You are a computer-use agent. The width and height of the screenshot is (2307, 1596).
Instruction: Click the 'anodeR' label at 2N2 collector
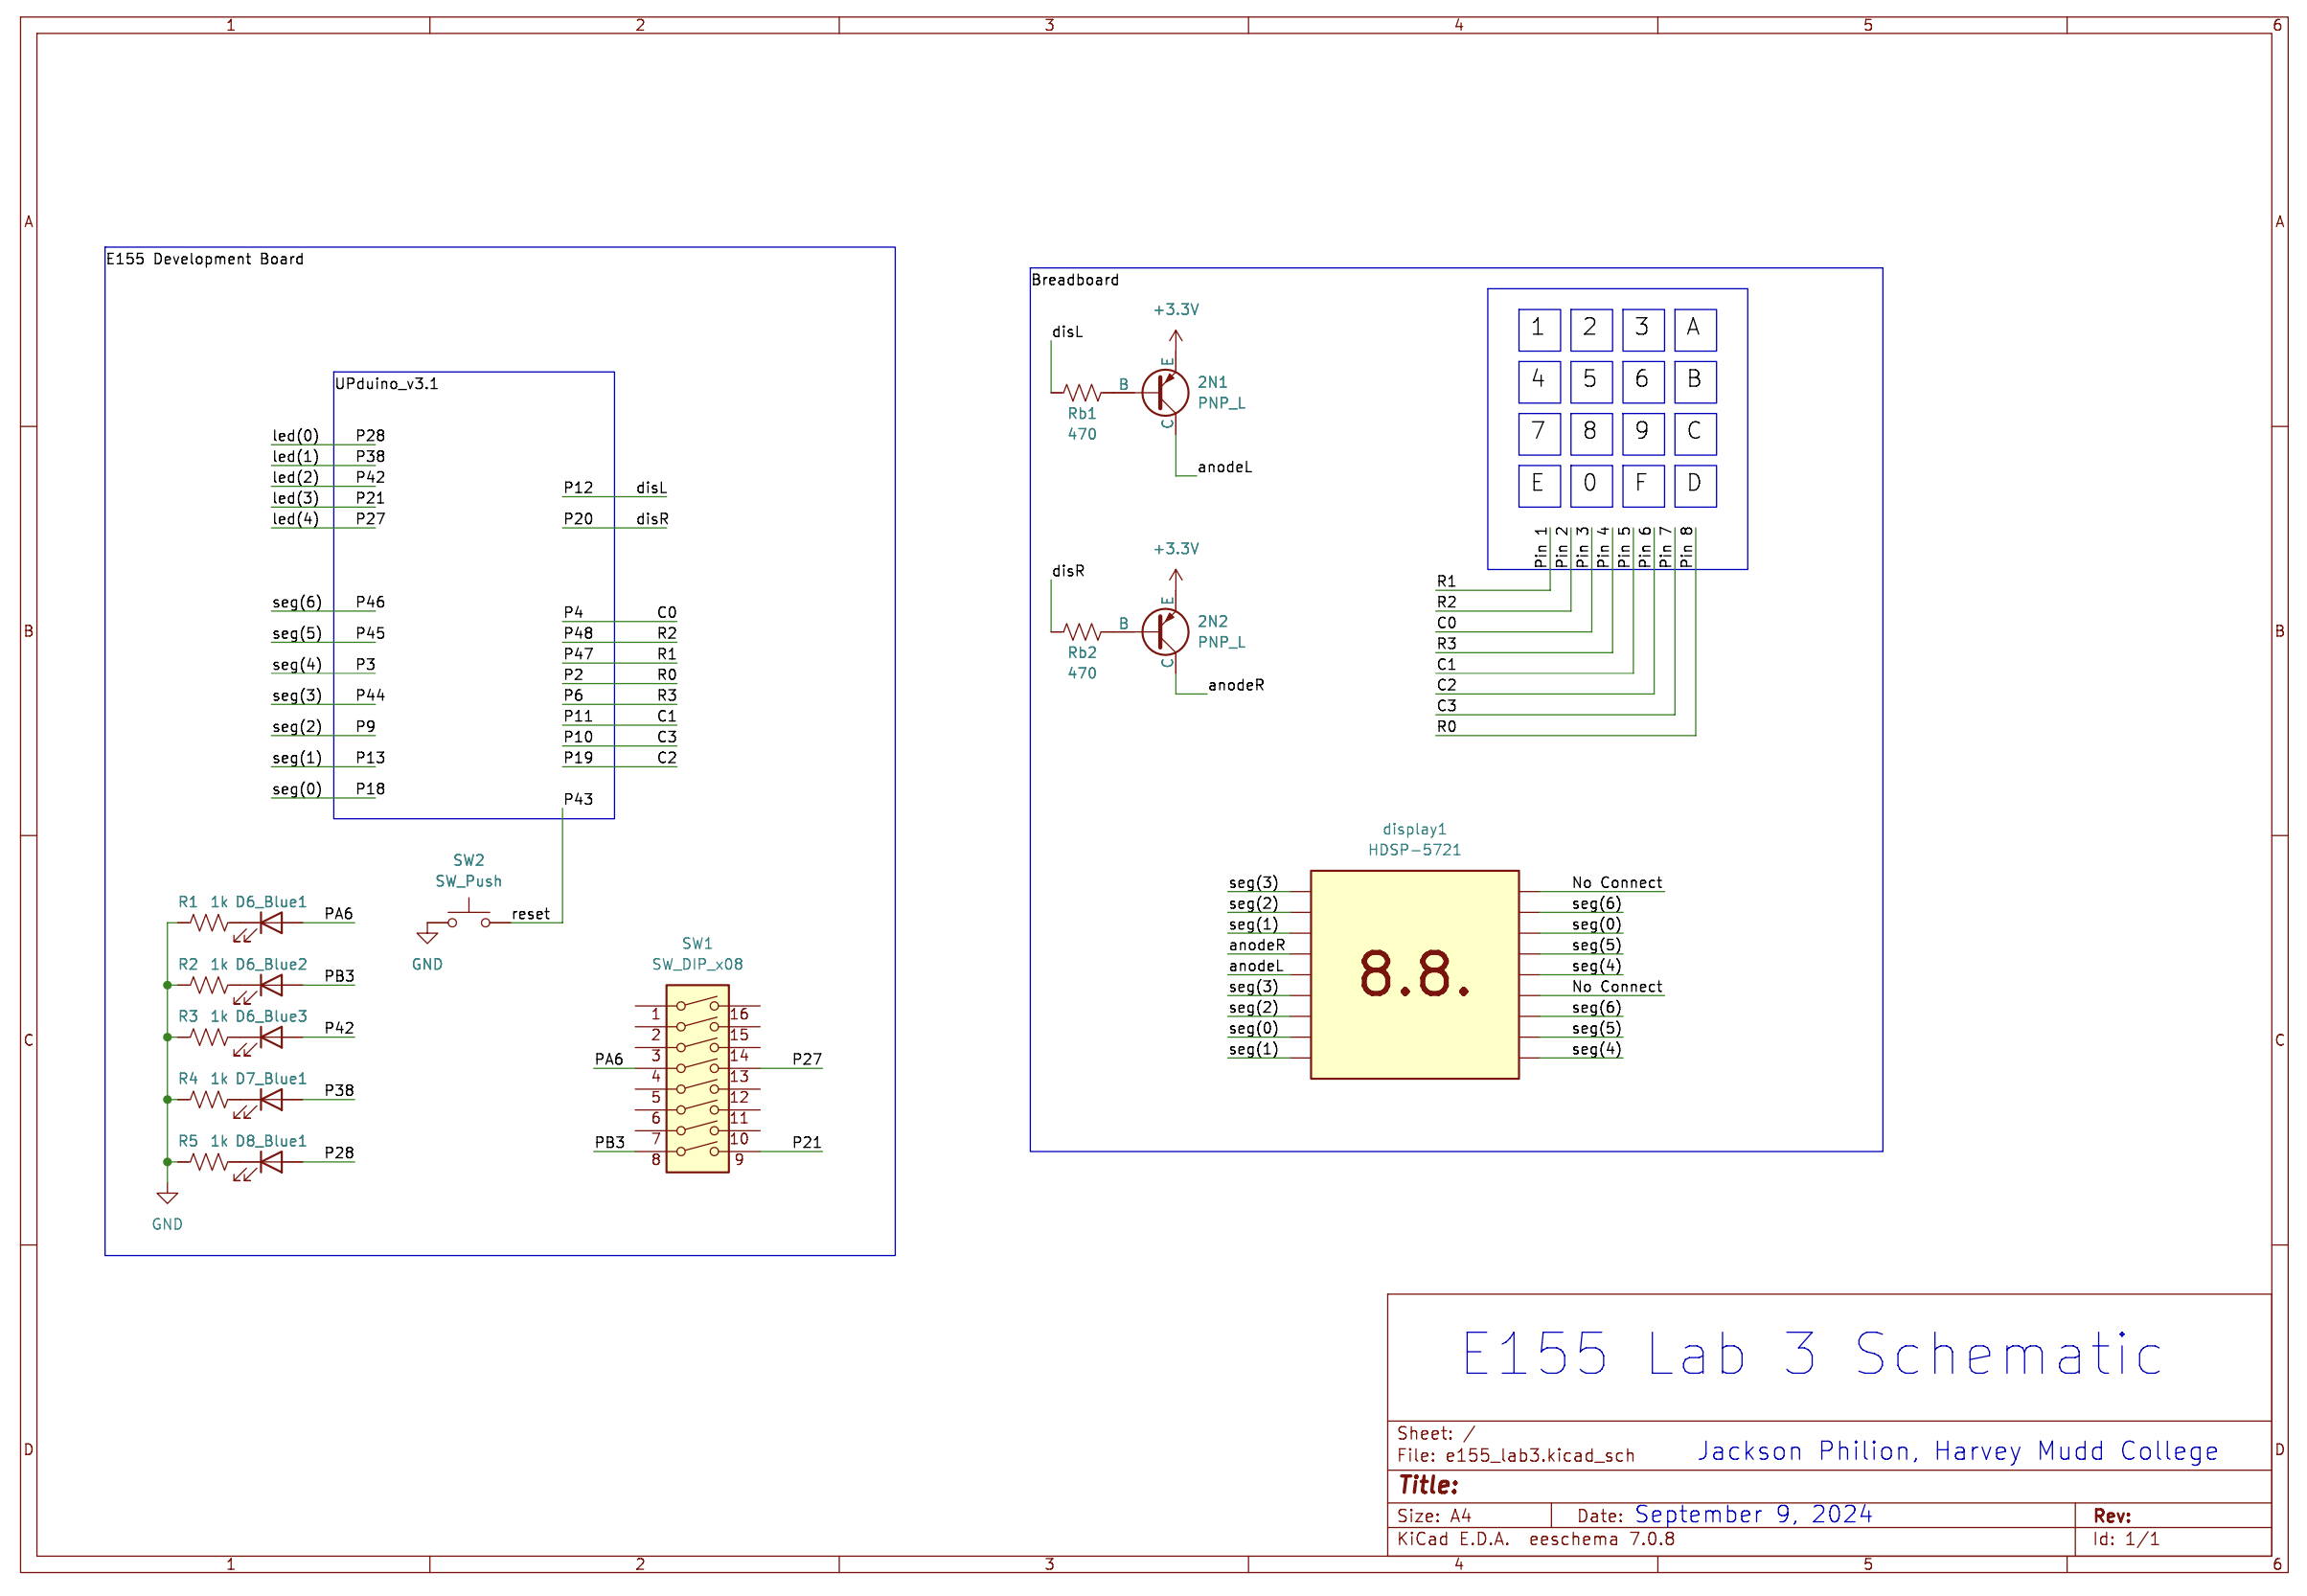(1235, 685)
